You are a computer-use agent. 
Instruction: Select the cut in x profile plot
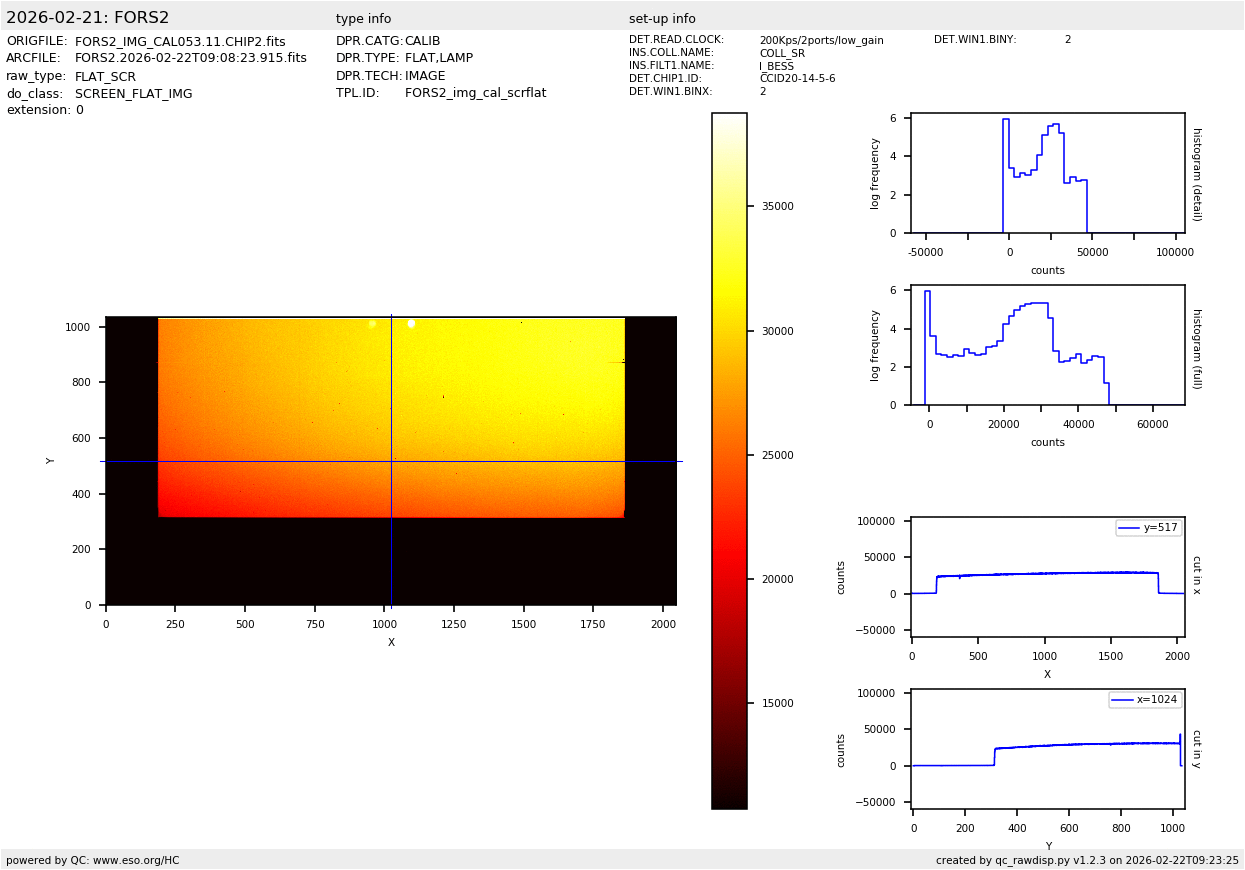click(1047, 576)
